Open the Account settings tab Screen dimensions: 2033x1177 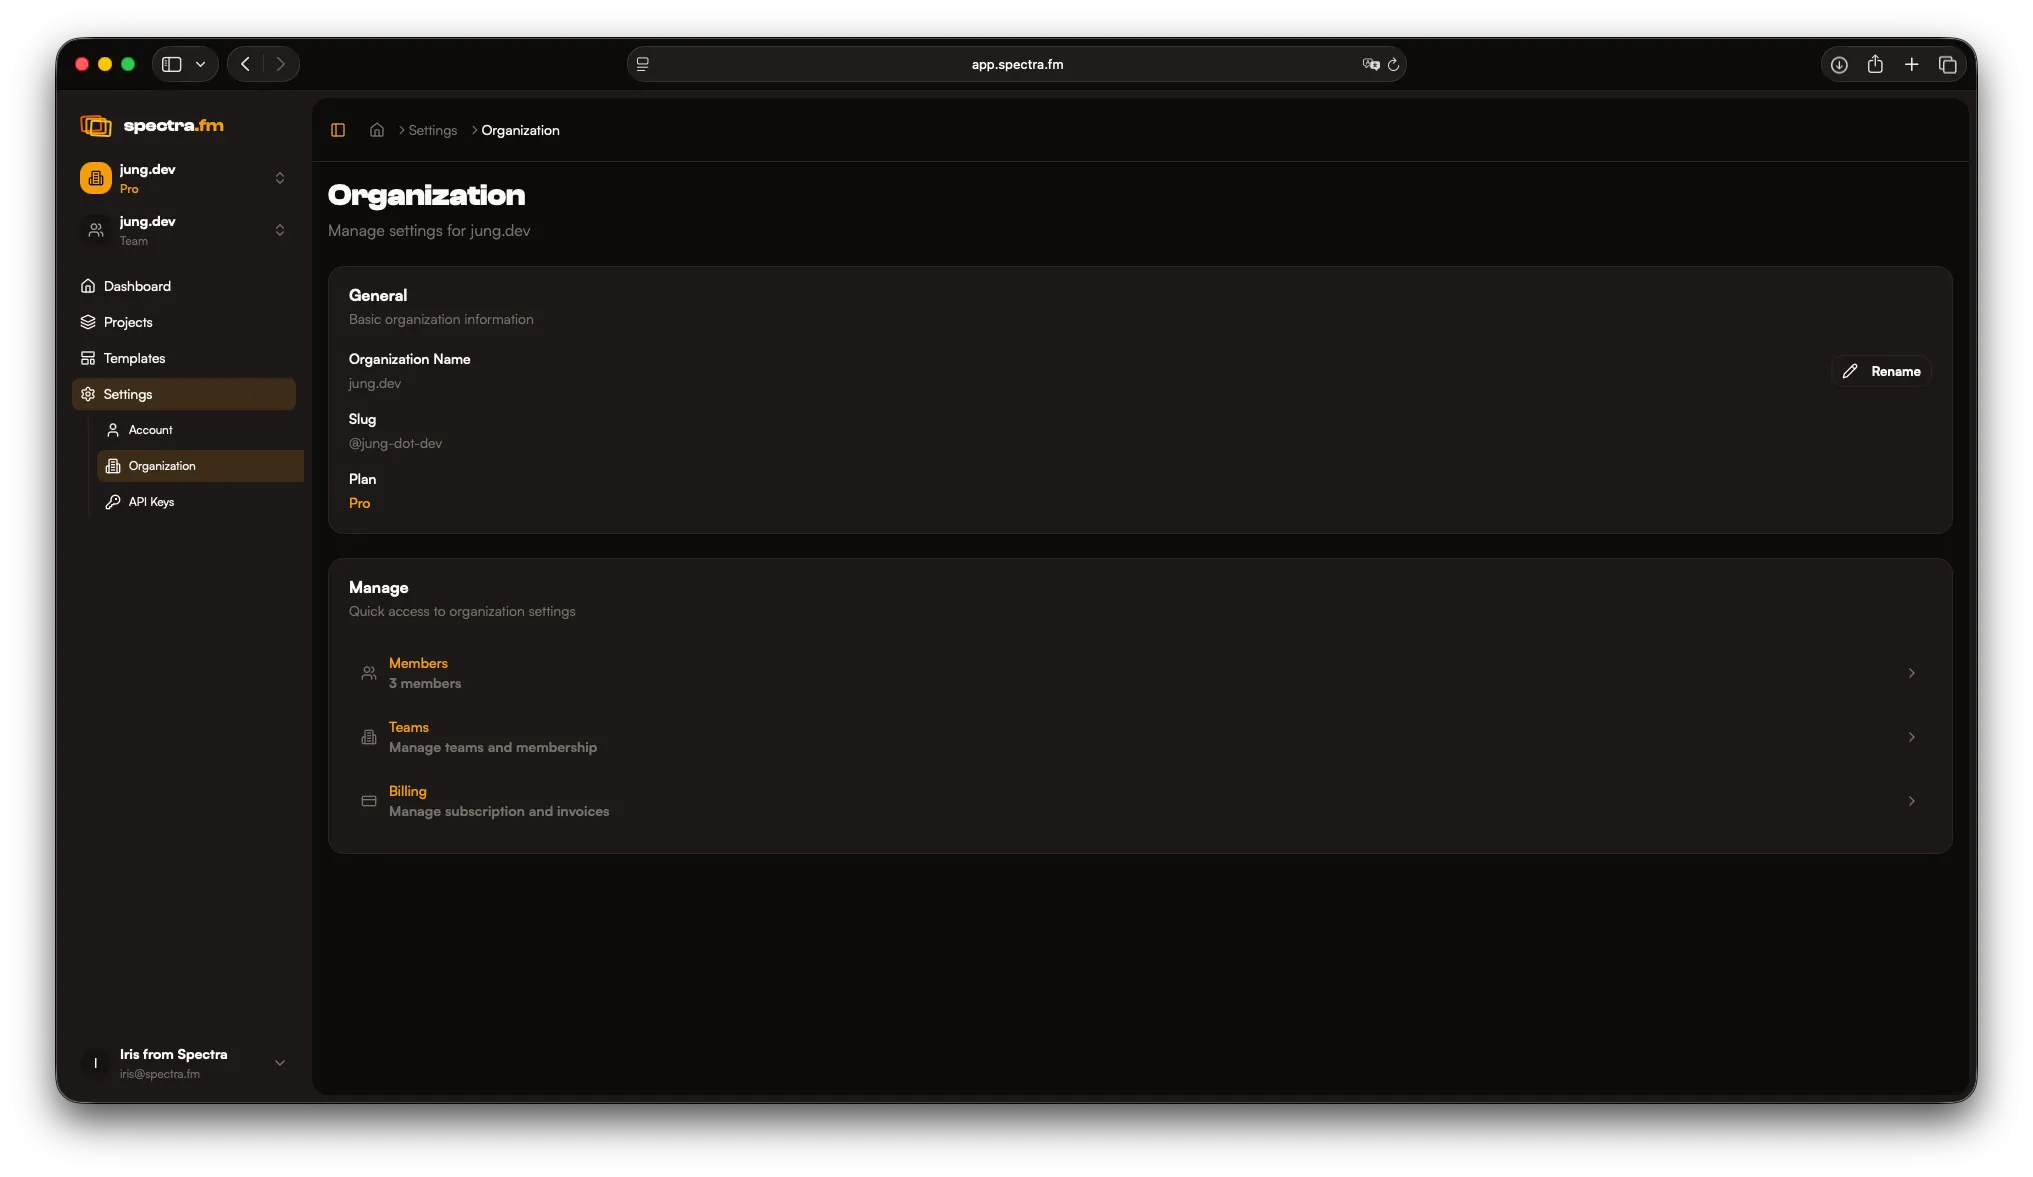[149, 430]
